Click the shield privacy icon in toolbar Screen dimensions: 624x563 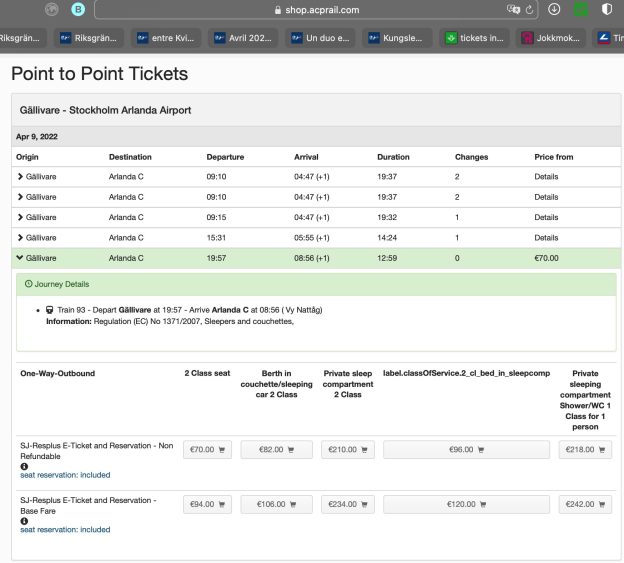click(606, 9)
